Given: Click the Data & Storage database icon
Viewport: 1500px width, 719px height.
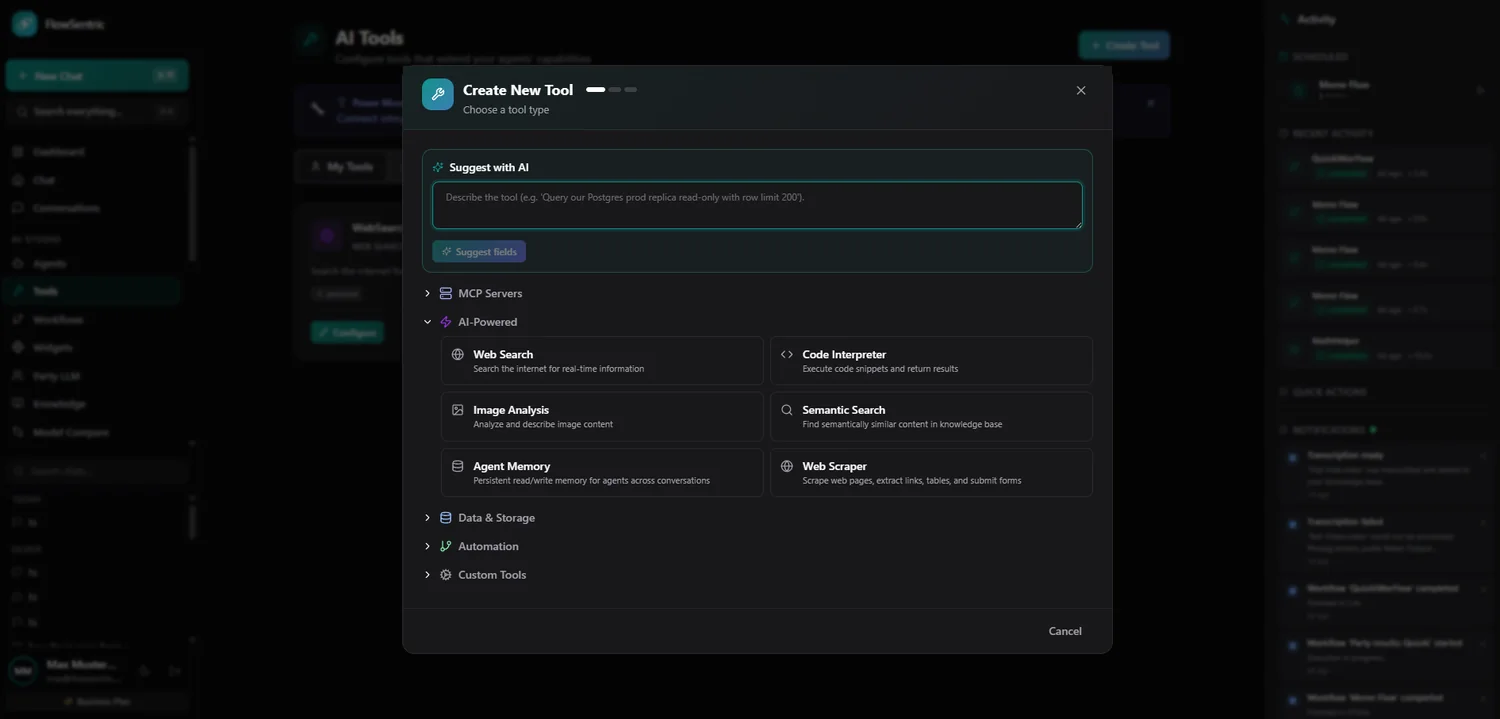Looking at the screenshot, I should tap(446, 518).
